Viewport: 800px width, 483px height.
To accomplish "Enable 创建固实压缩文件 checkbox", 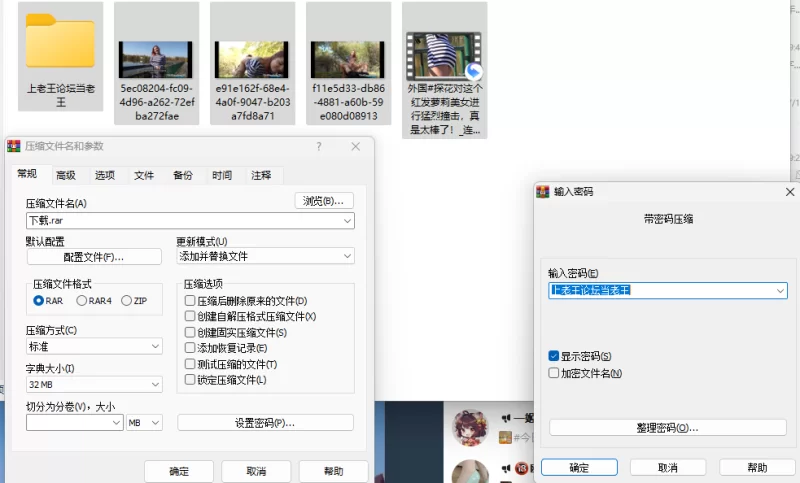I will coord(190,333).
